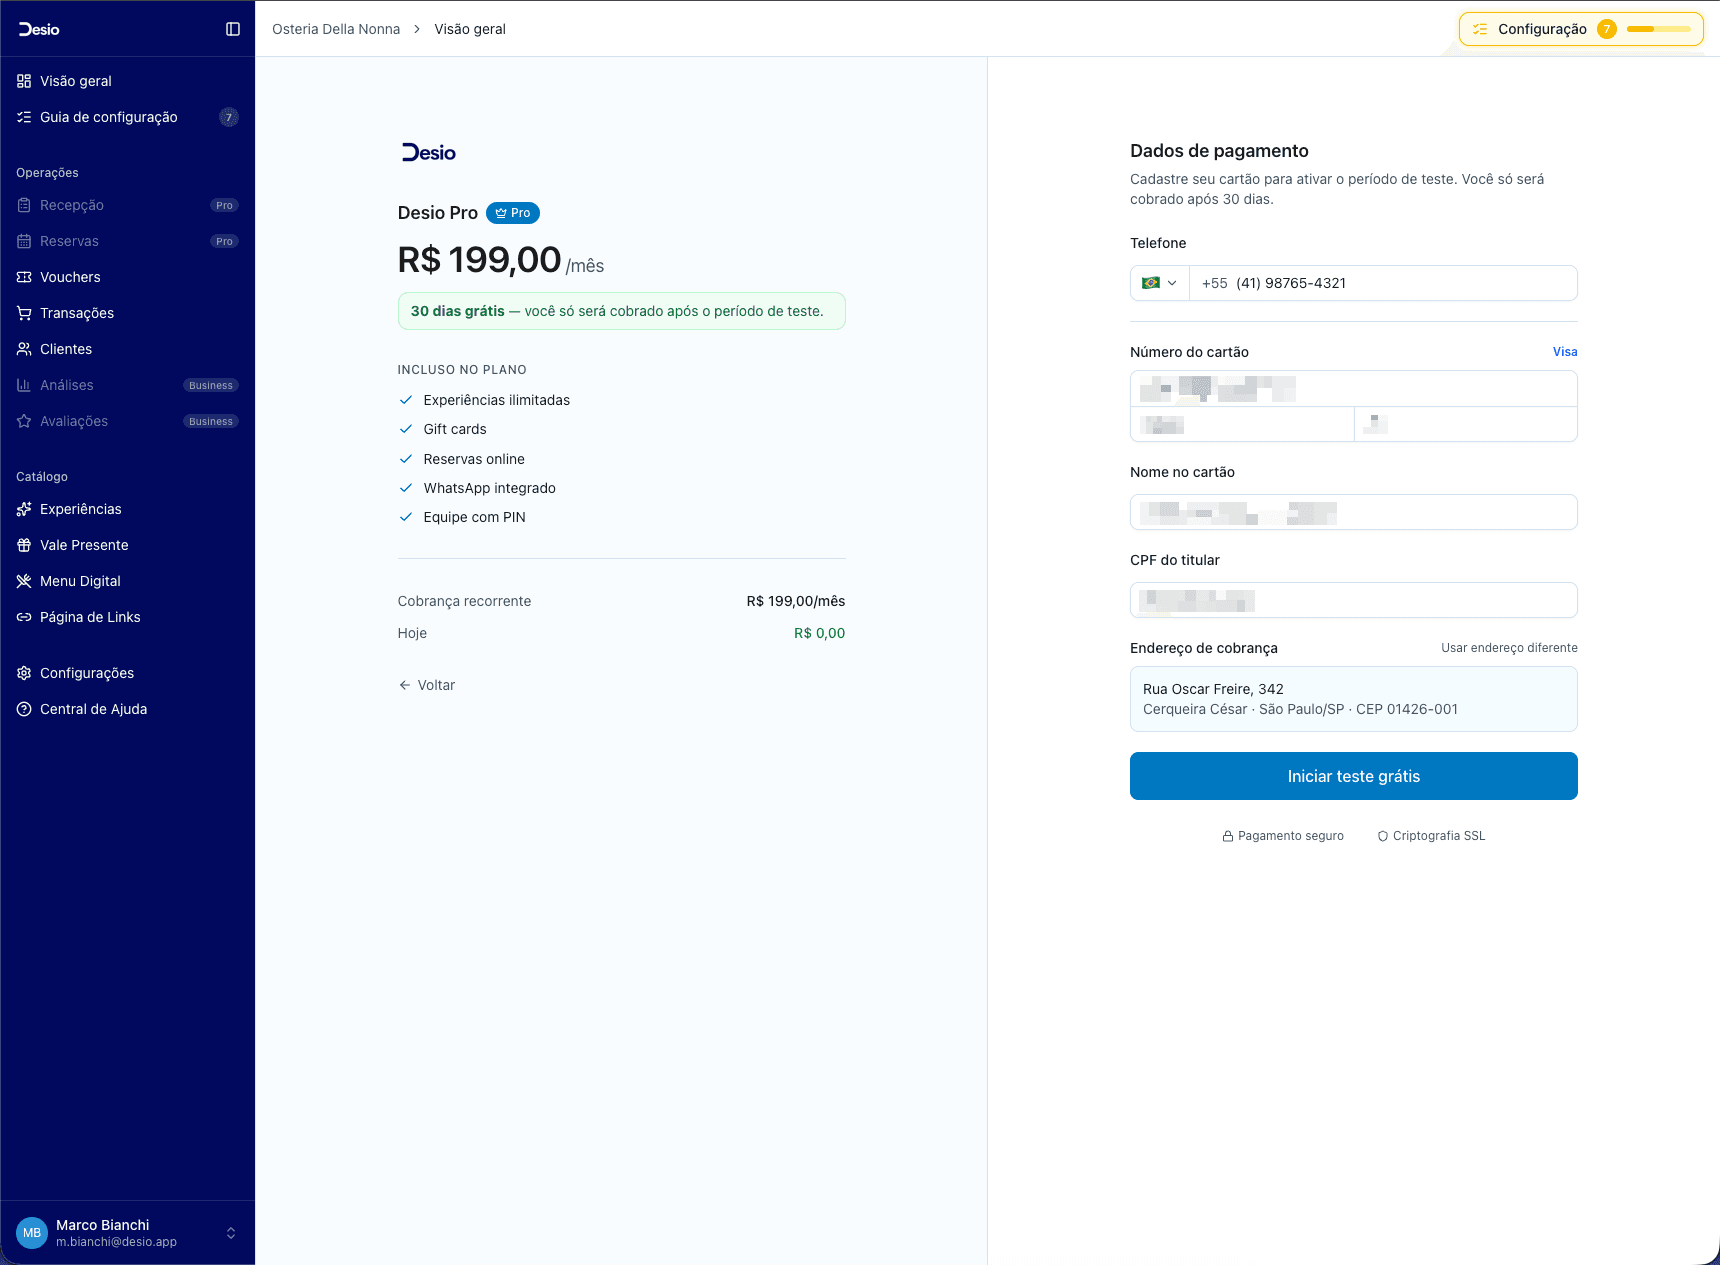1720x1265 pixels.
Task: Click the Experiências sparkles icon
Action: tap(24, 509)
